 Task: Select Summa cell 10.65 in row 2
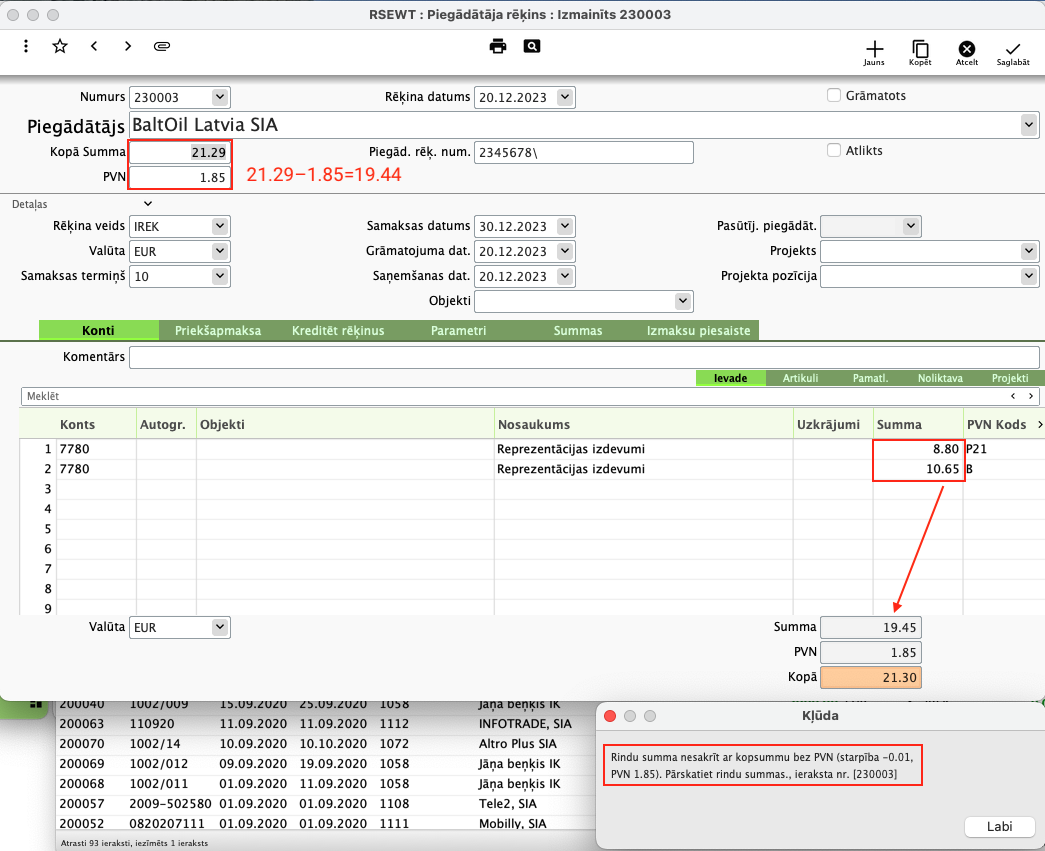point(918,469)
